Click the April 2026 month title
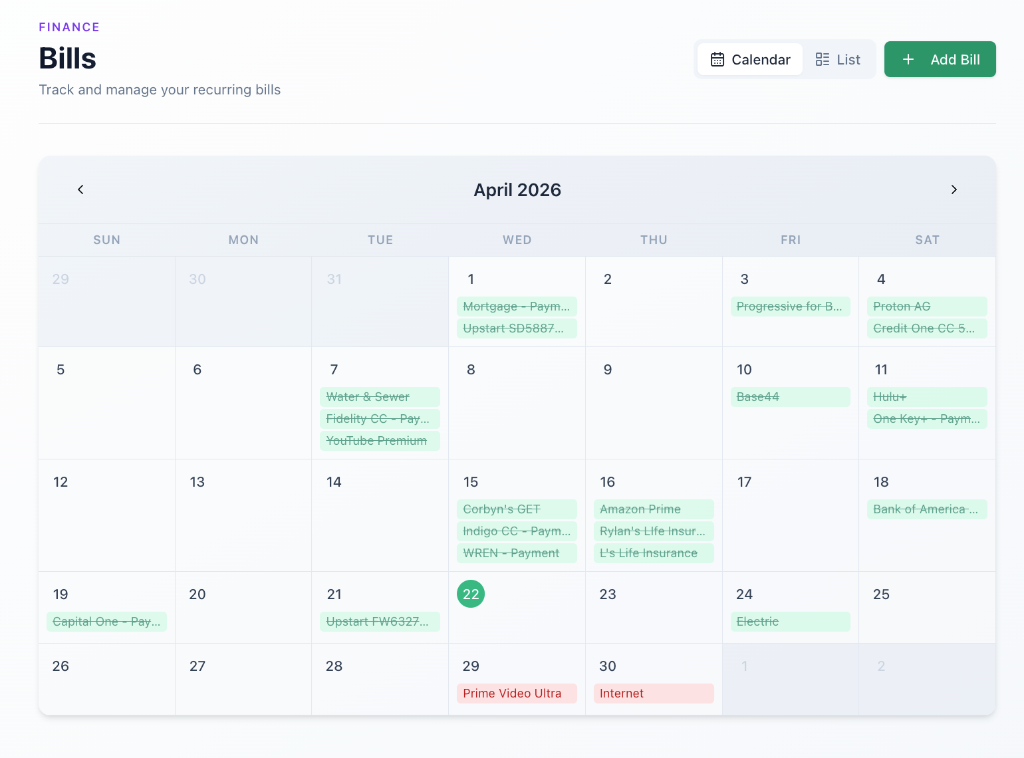The width and height of the screenshot is (1024, 758). tap(517, 189)
